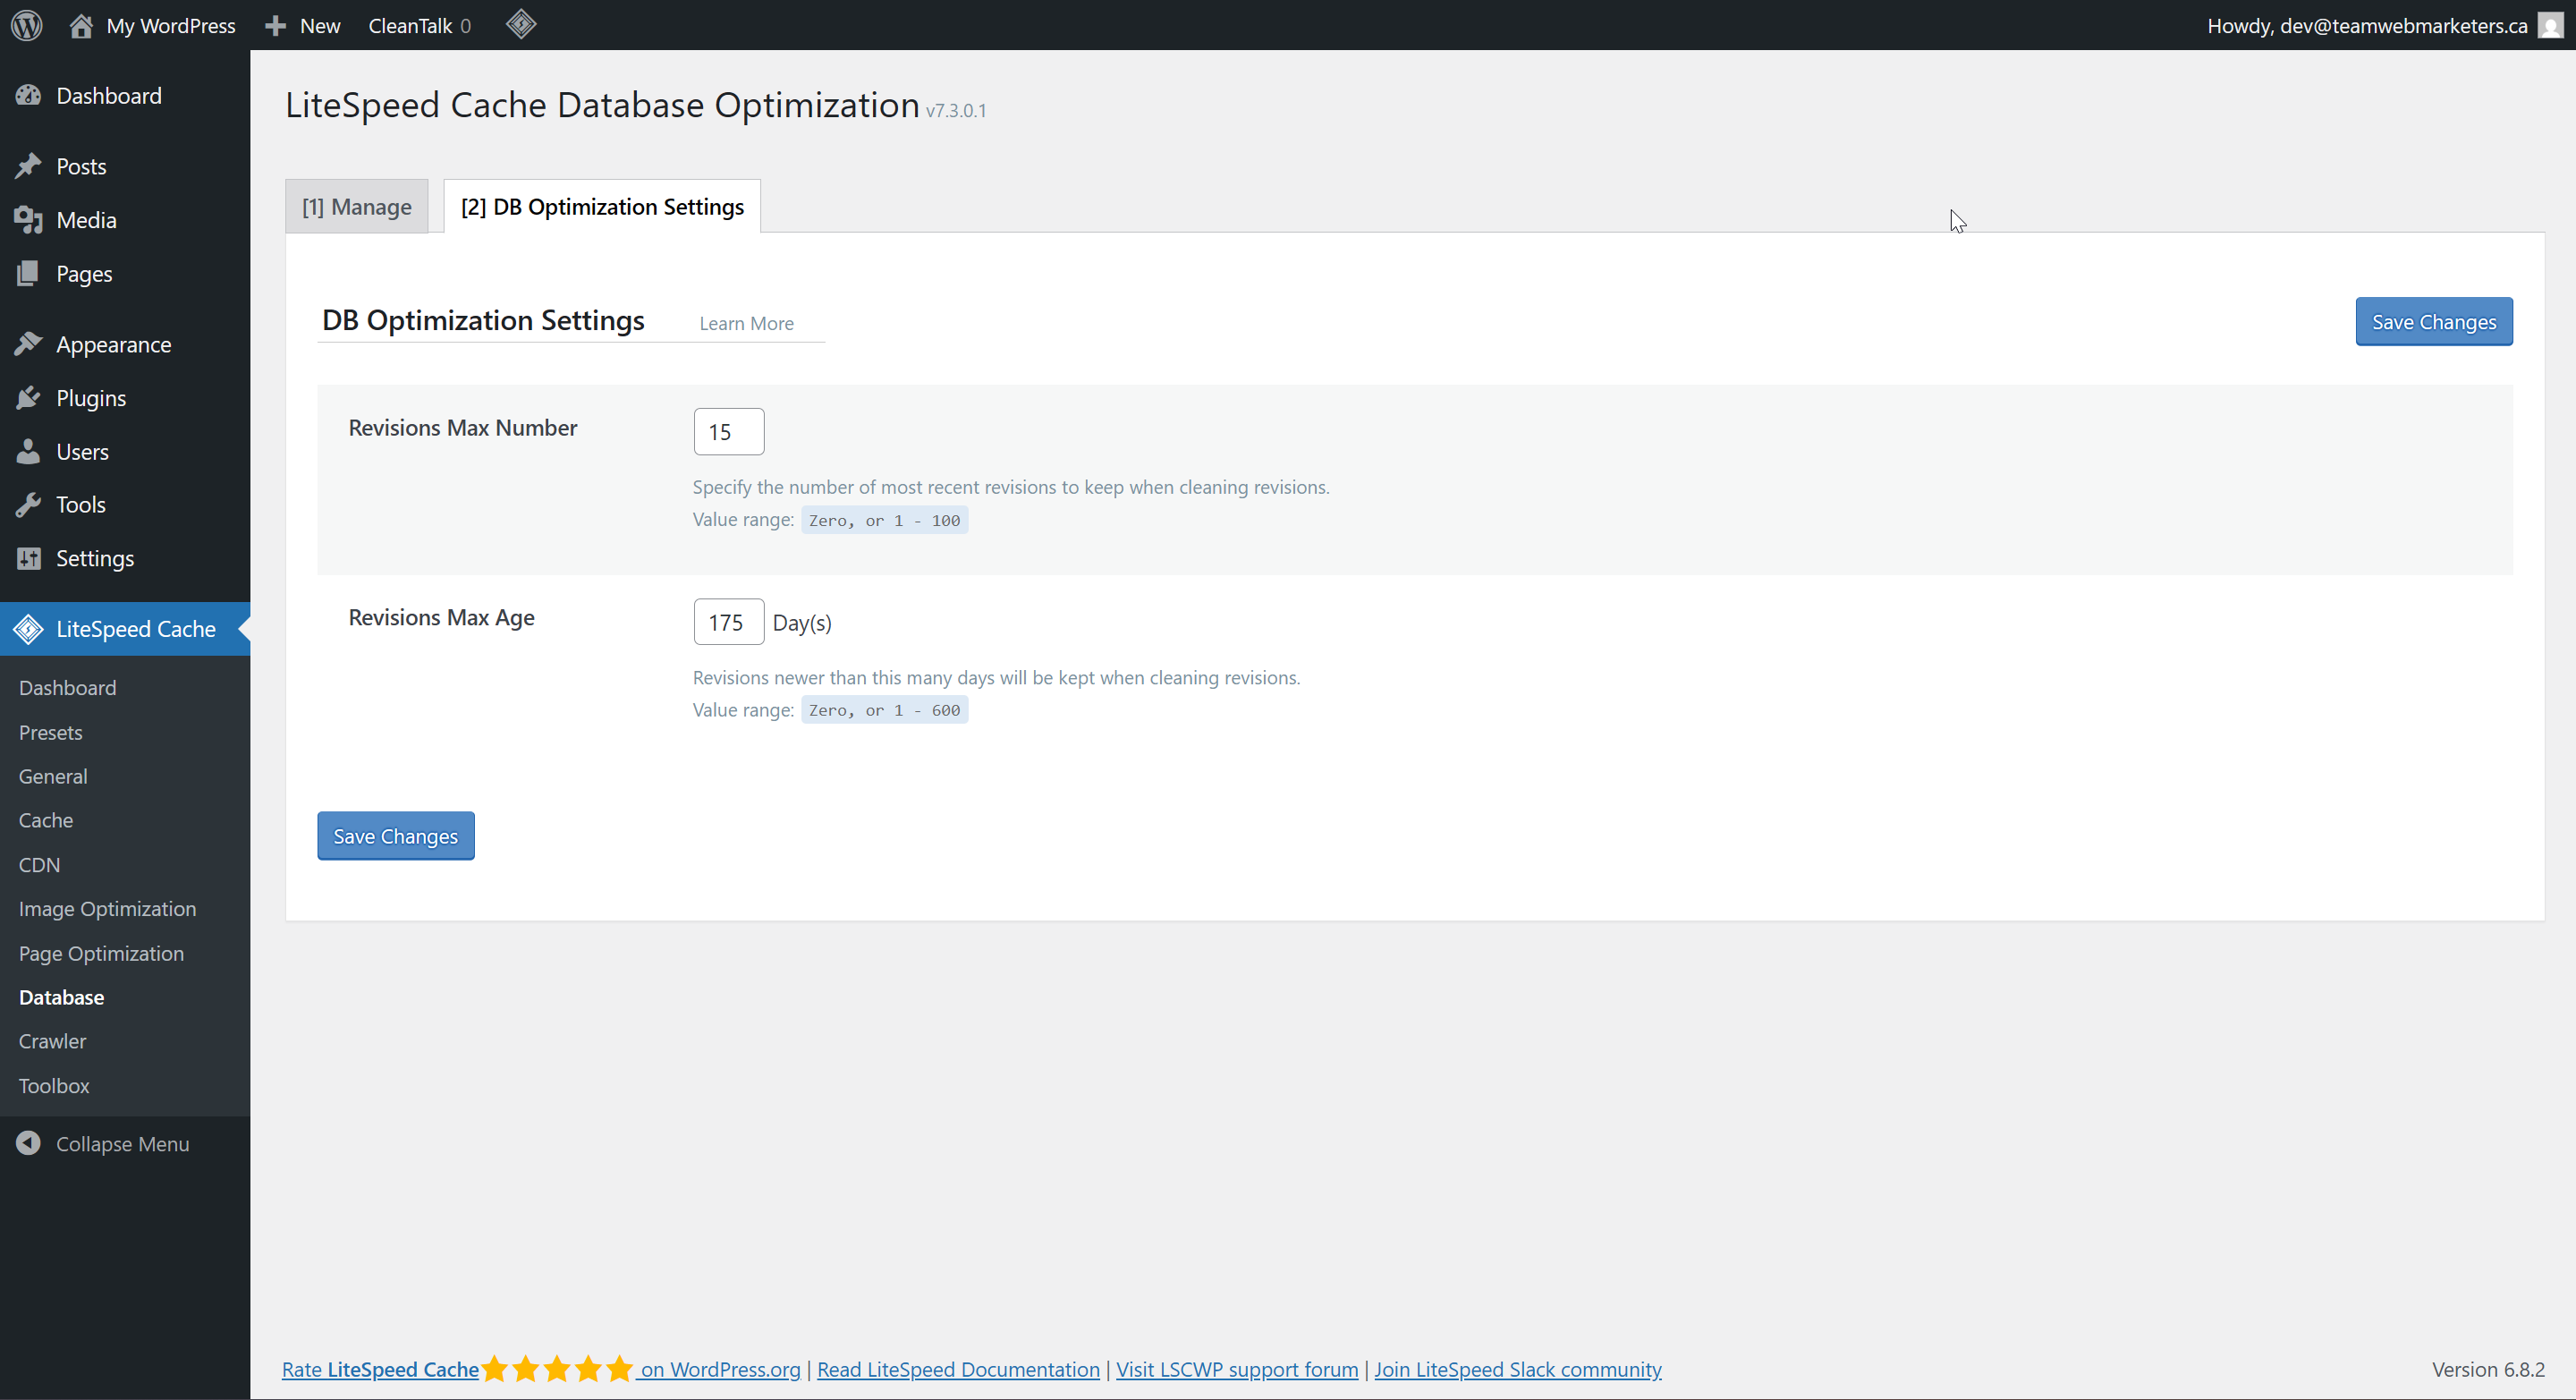Image resolution: width=2576 pixels, height=1400 pixels.
Task: Click the WordPress logo icon
Action: click(27, 25)
